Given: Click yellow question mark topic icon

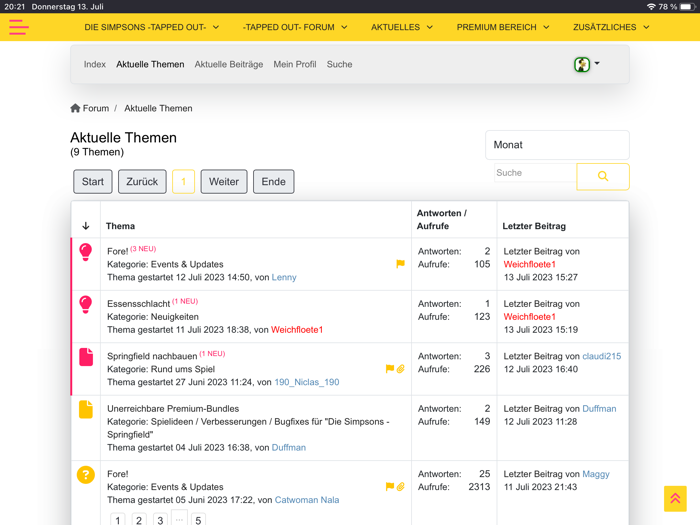Looking at the screenshot, I should (x=86, y=475).
